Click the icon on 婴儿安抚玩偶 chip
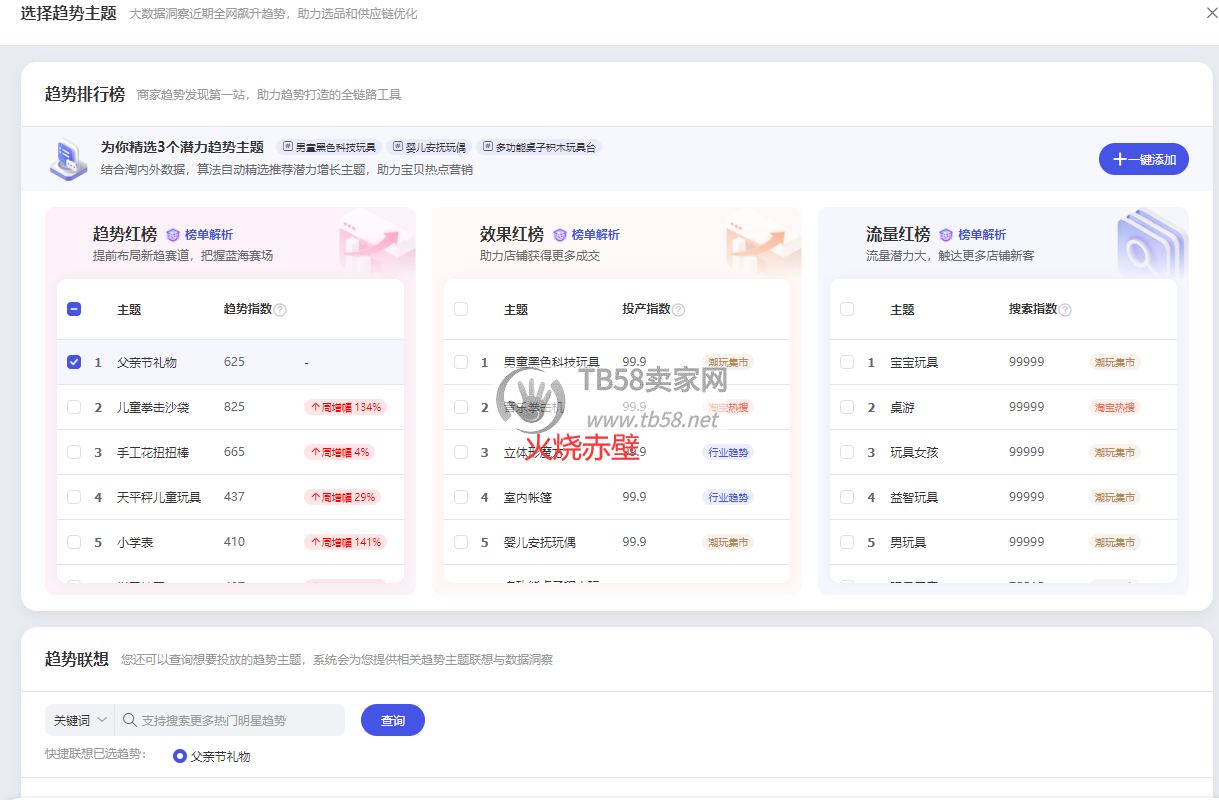The image size is (1219, 800). [398, 147]
